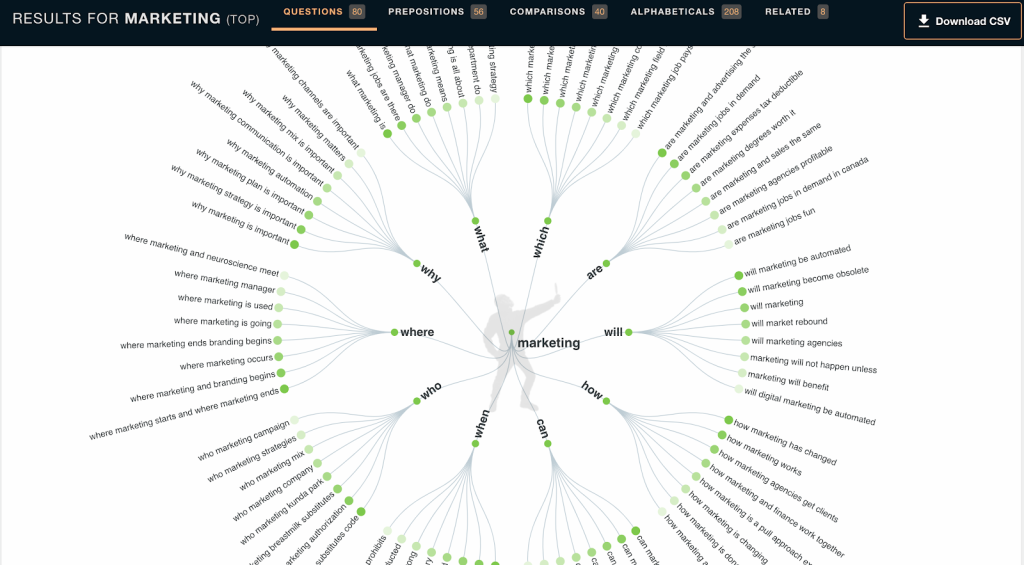The height and width of the screenshot is (565, 1024).
Task: Select the Questions tab
Action: point(324,12)
